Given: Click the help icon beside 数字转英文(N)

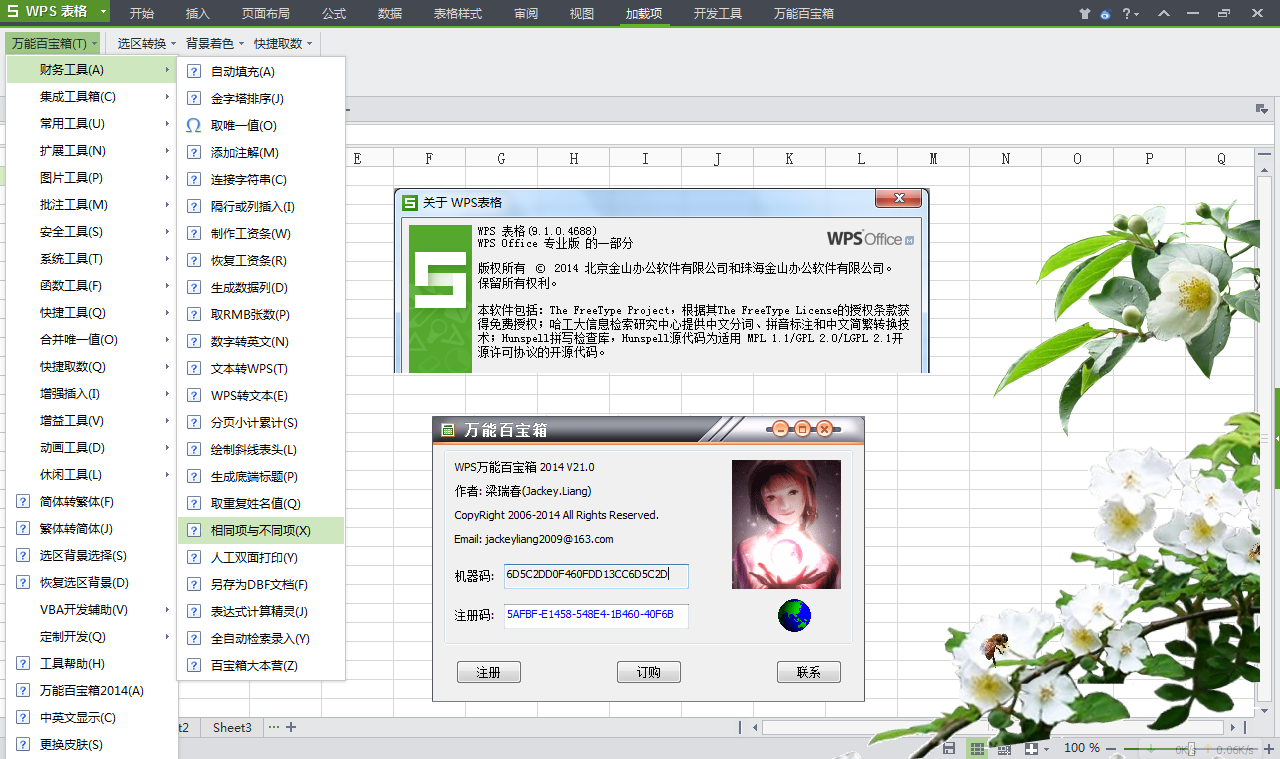Looking at the screenshot, I should pos(194,341).
